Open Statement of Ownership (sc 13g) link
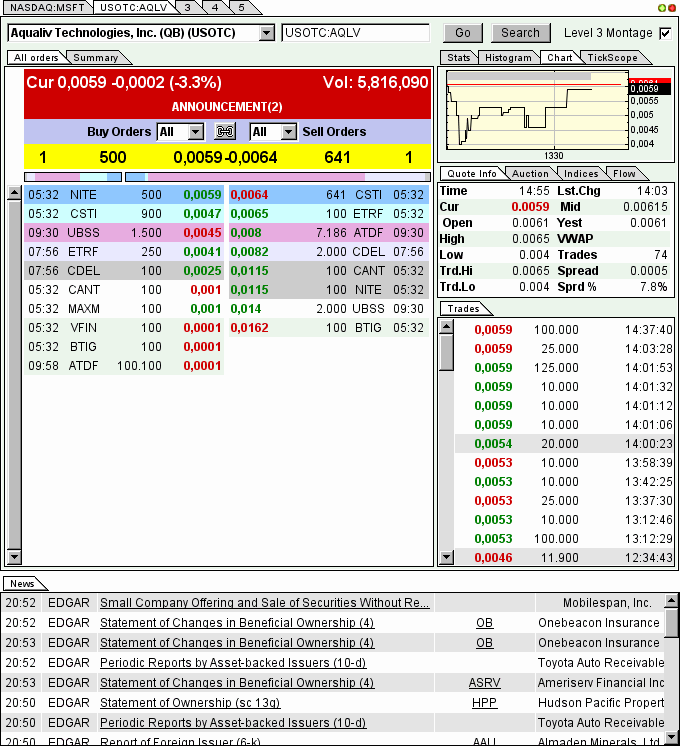This screenshot has width=680, height=750. tap(190, 703)
